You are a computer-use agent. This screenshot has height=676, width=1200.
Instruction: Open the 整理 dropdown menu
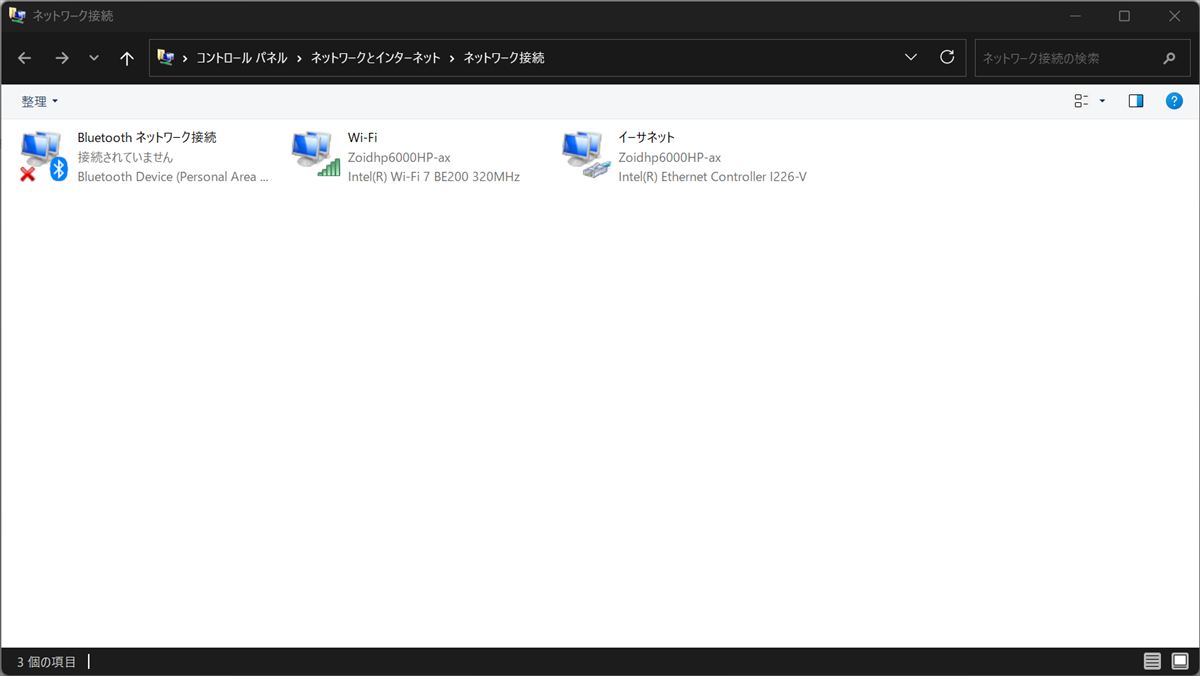(x=40, y=101)
